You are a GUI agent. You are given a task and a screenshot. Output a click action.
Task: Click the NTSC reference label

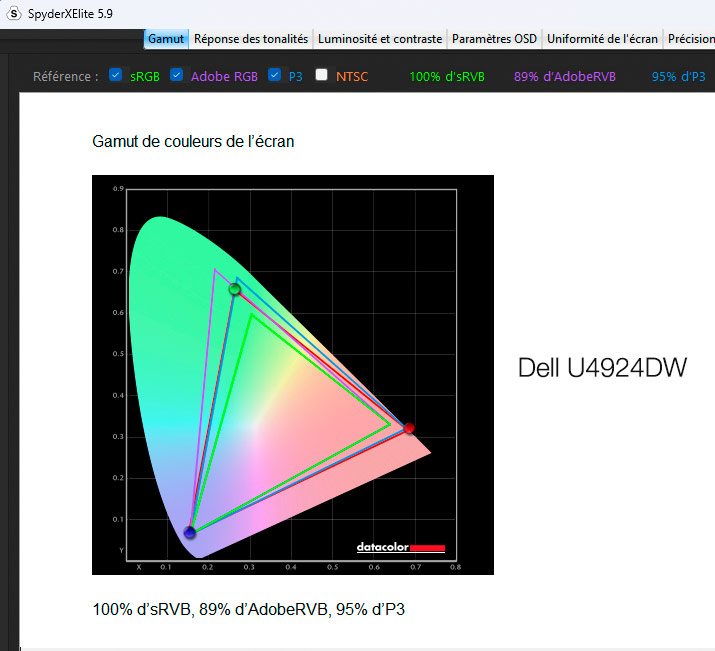pyautogui.click(x=352, y=77)
